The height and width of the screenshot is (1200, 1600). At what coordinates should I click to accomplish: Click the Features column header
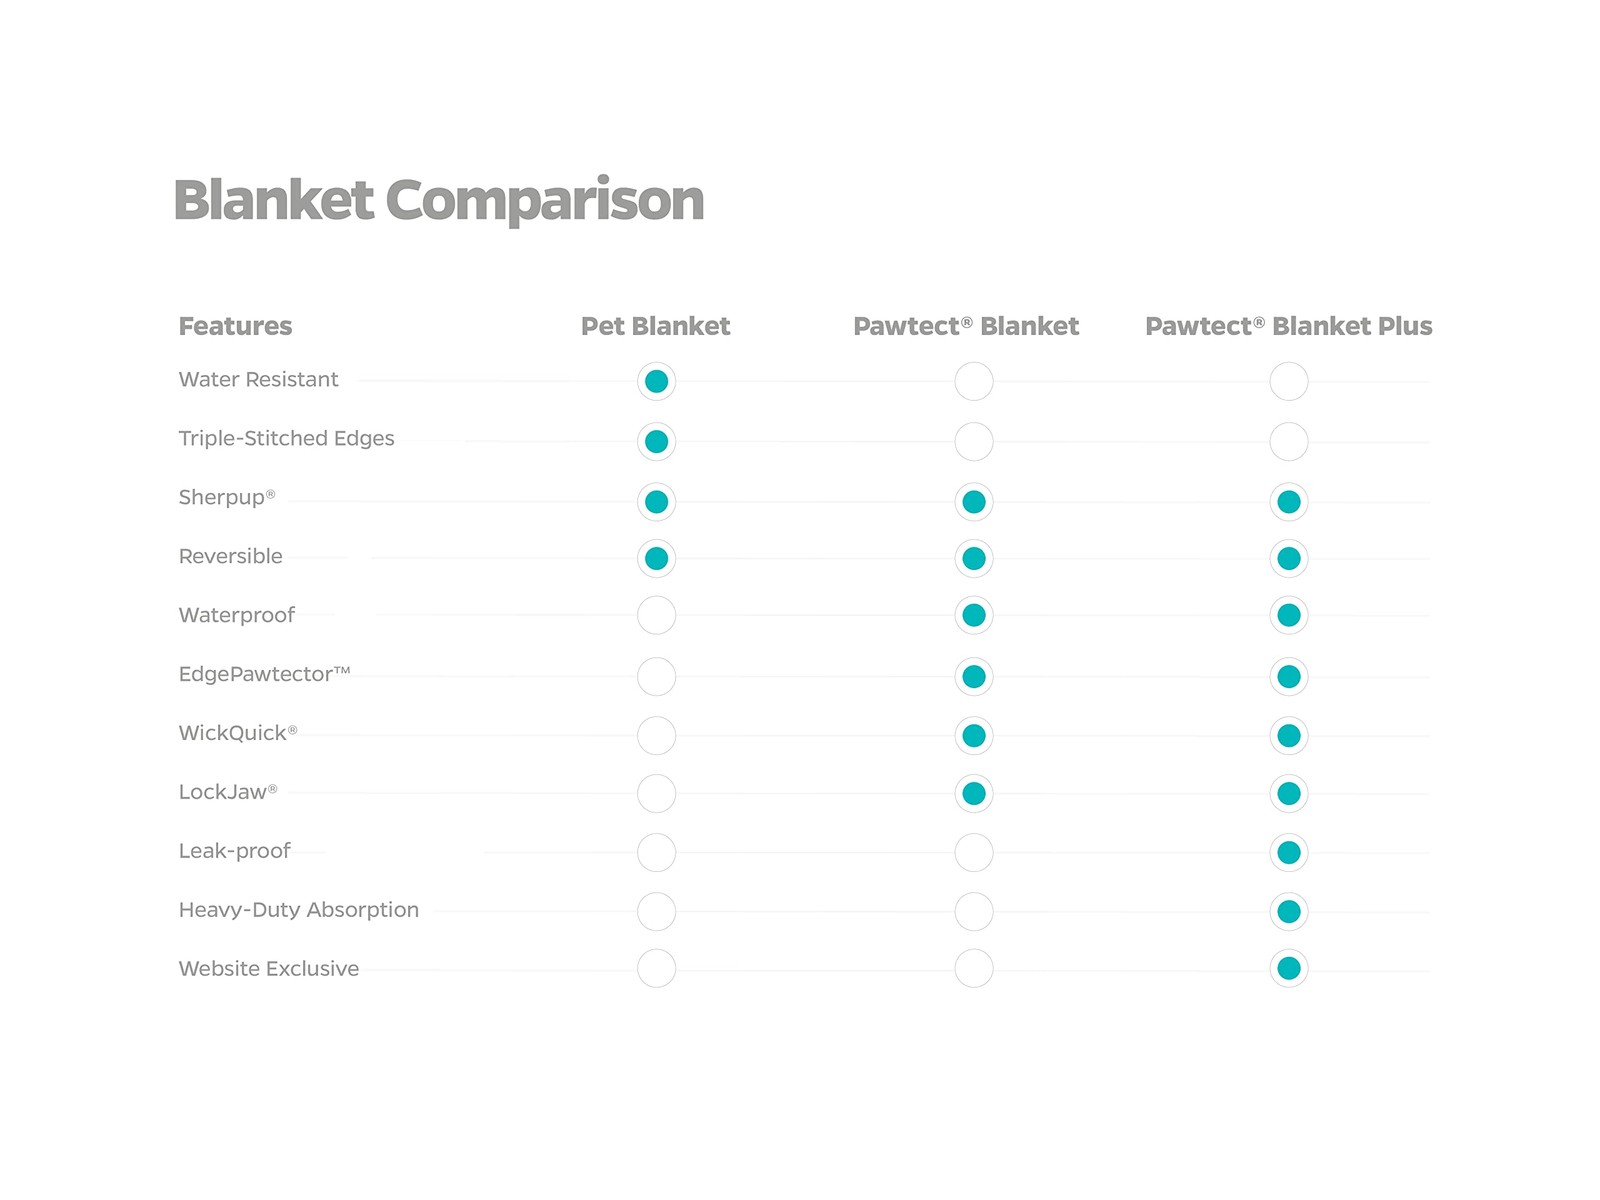235,326
